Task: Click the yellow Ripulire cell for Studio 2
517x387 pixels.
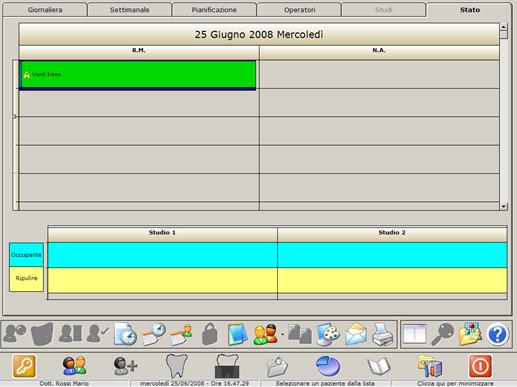Action: click(x=392, y=280)
